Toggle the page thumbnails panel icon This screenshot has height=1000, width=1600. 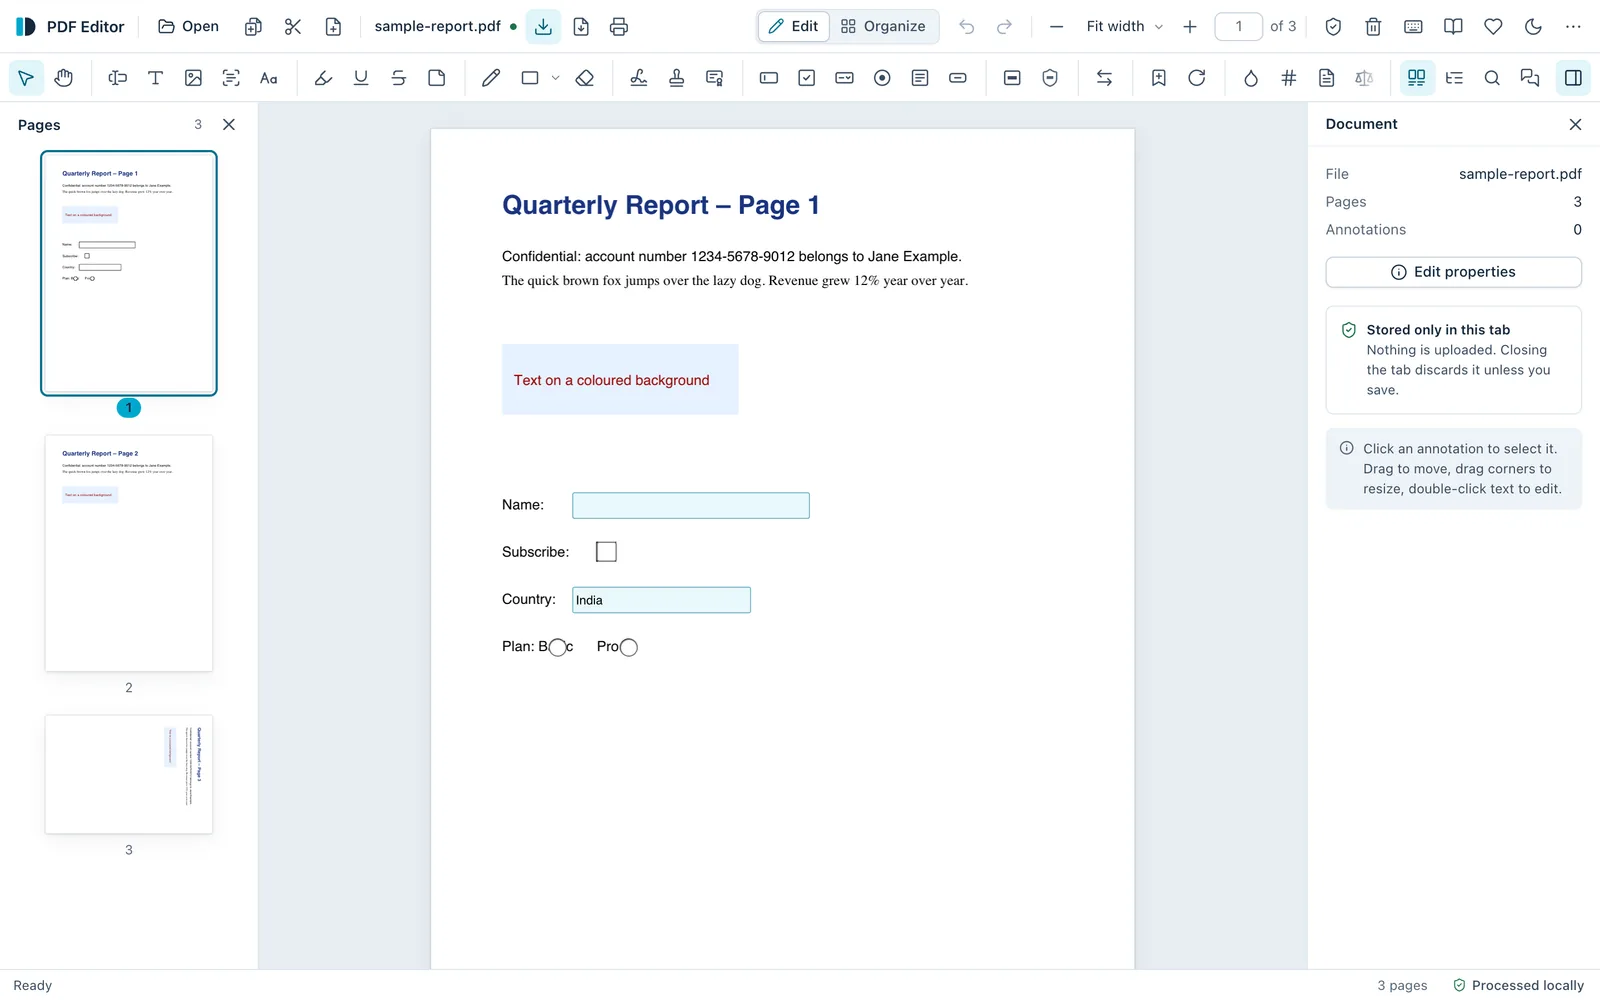click(1416, 78)
